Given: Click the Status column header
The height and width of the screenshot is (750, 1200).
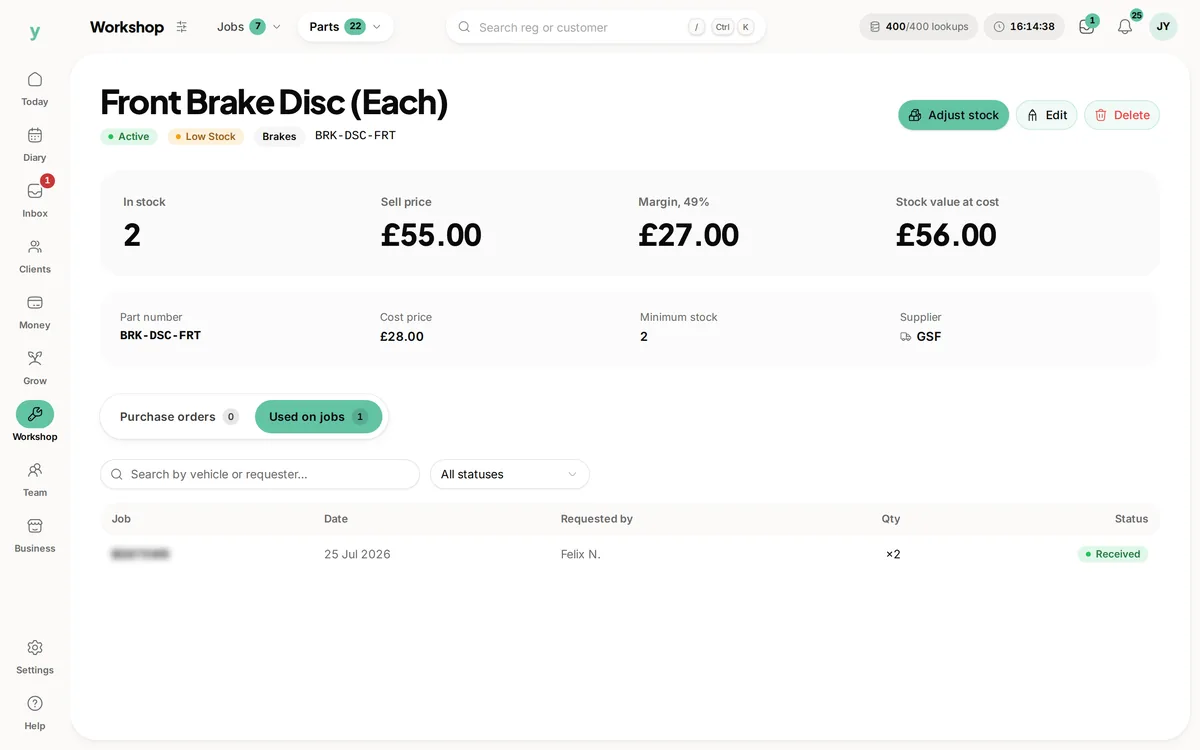Looking at the screenshot, I should pos(1132,519).
